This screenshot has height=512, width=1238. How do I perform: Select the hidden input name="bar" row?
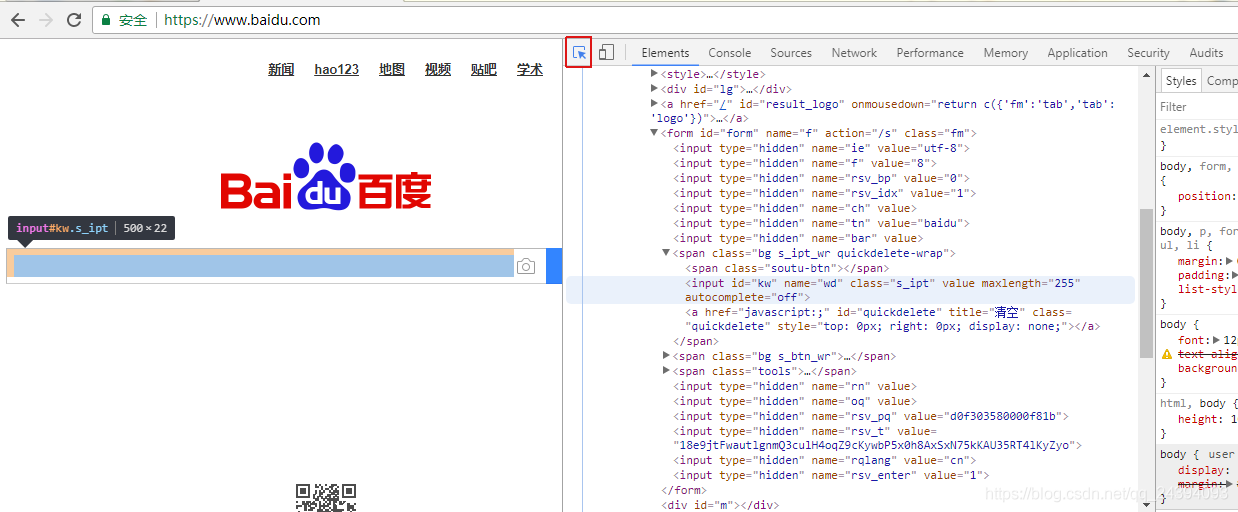click(798, 238)
